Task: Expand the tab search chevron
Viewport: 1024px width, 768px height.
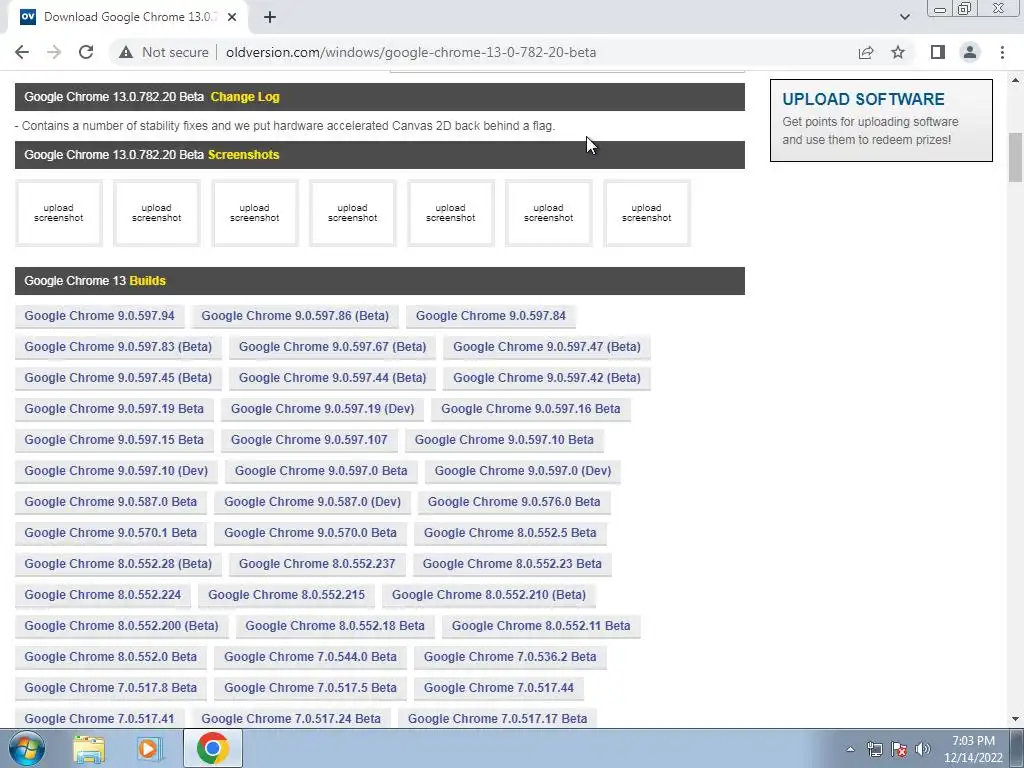Action: click(904, 17)
